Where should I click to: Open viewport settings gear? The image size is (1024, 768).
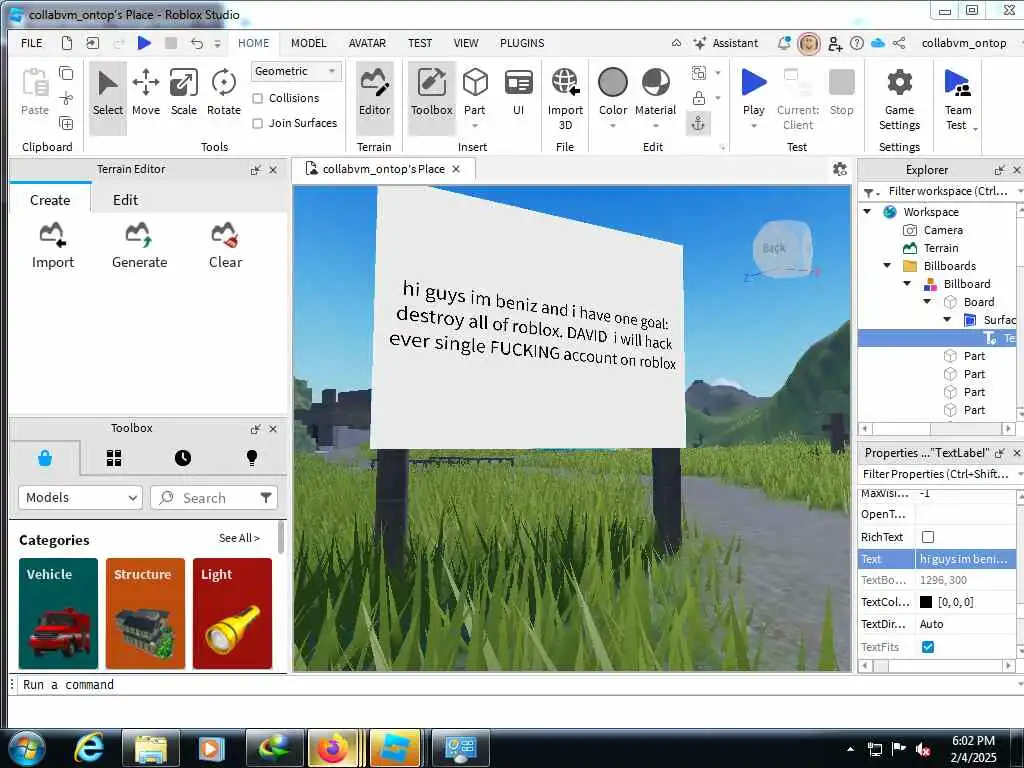[x=840, y=169]
